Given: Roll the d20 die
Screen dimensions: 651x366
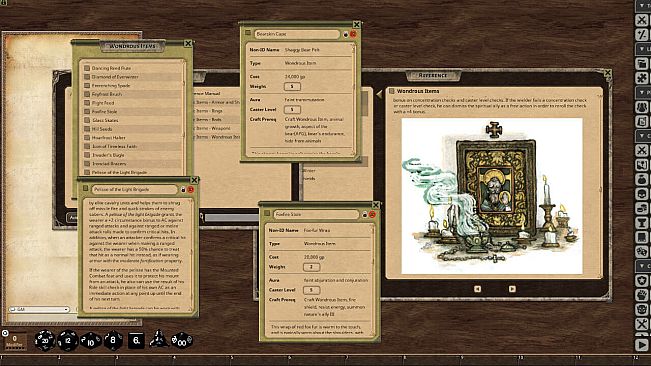Looking at the screenshot, I should coord(44,340).
